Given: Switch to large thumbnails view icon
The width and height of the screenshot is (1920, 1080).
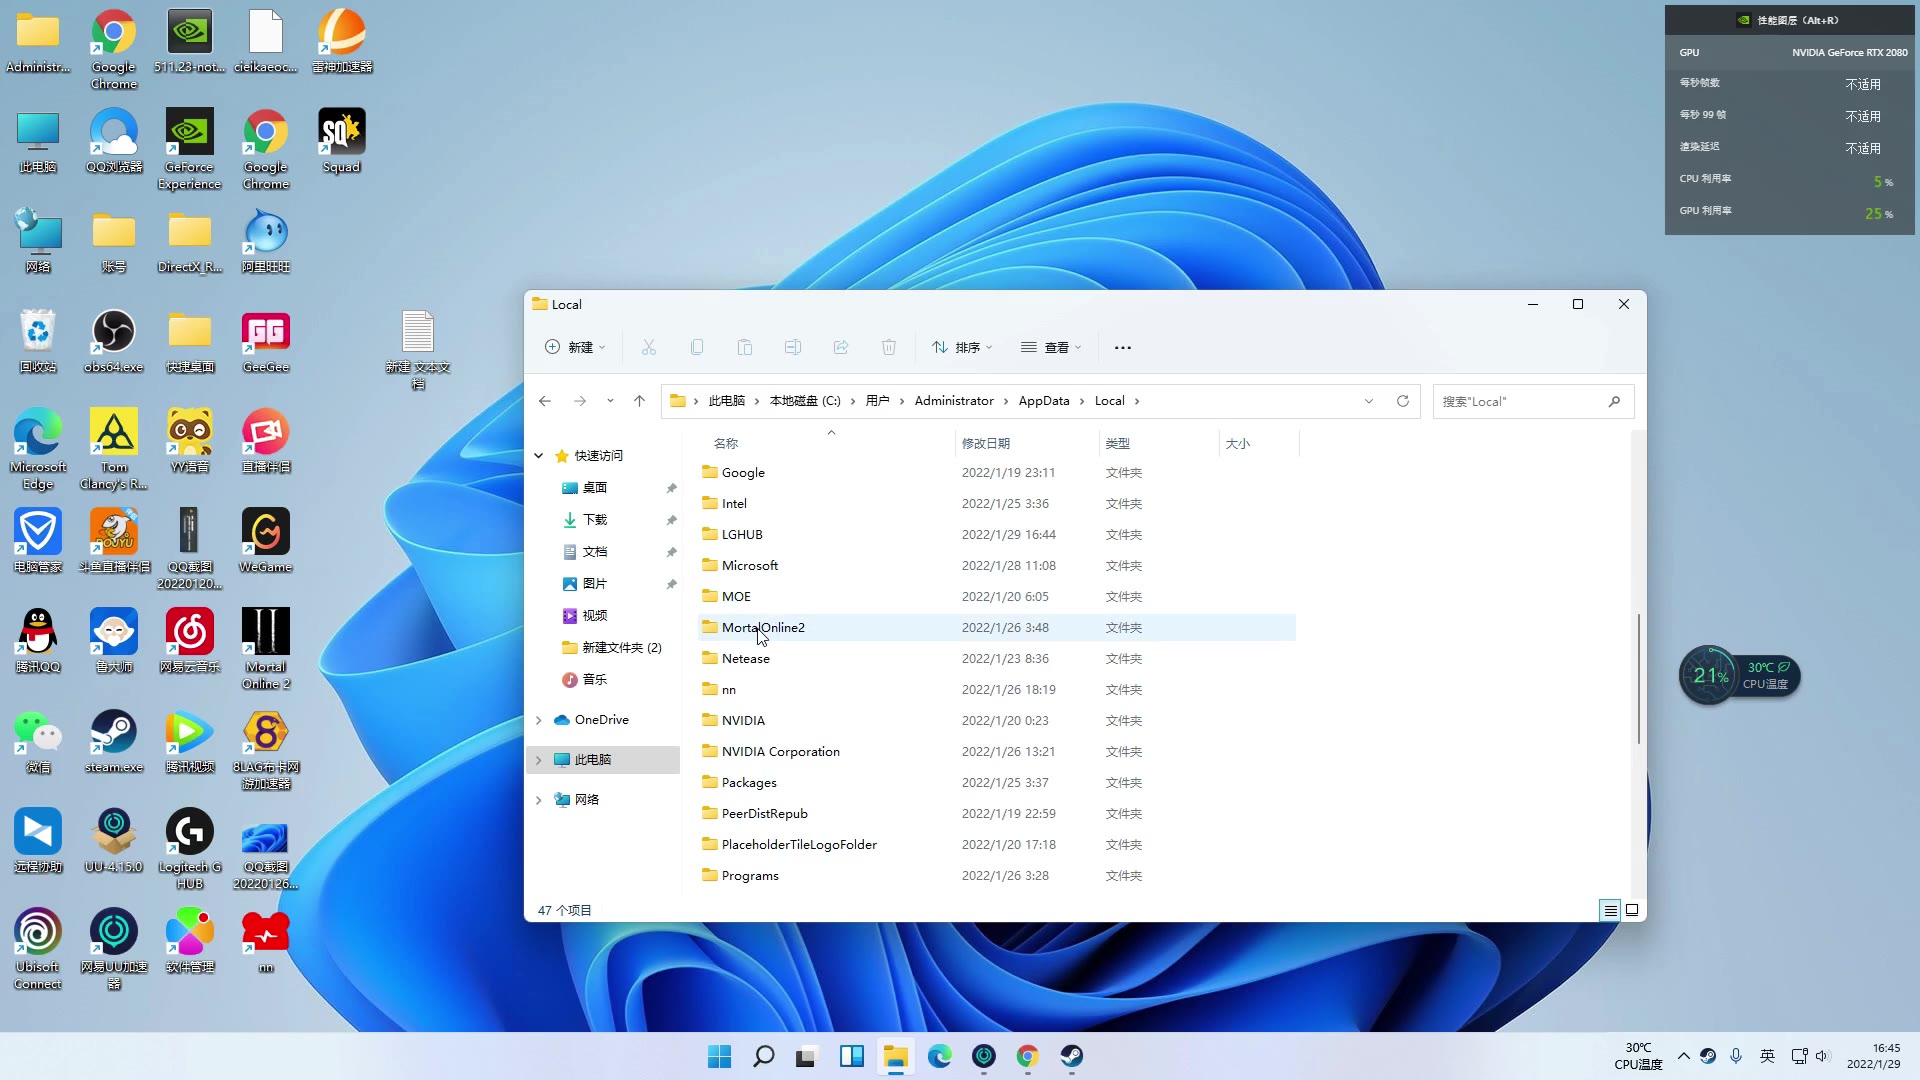Looking at the screenshot, I should tap(1632, 910).
